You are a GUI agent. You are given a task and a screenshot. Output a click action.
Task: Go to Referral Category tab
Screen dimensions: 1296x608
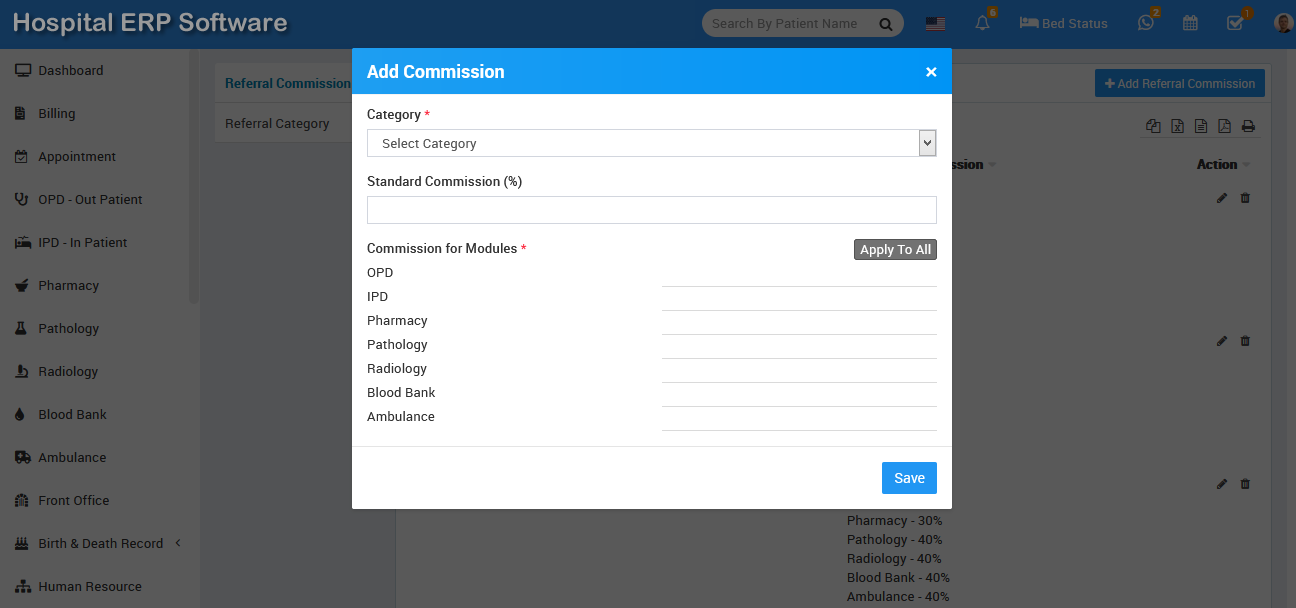(277, 124)
